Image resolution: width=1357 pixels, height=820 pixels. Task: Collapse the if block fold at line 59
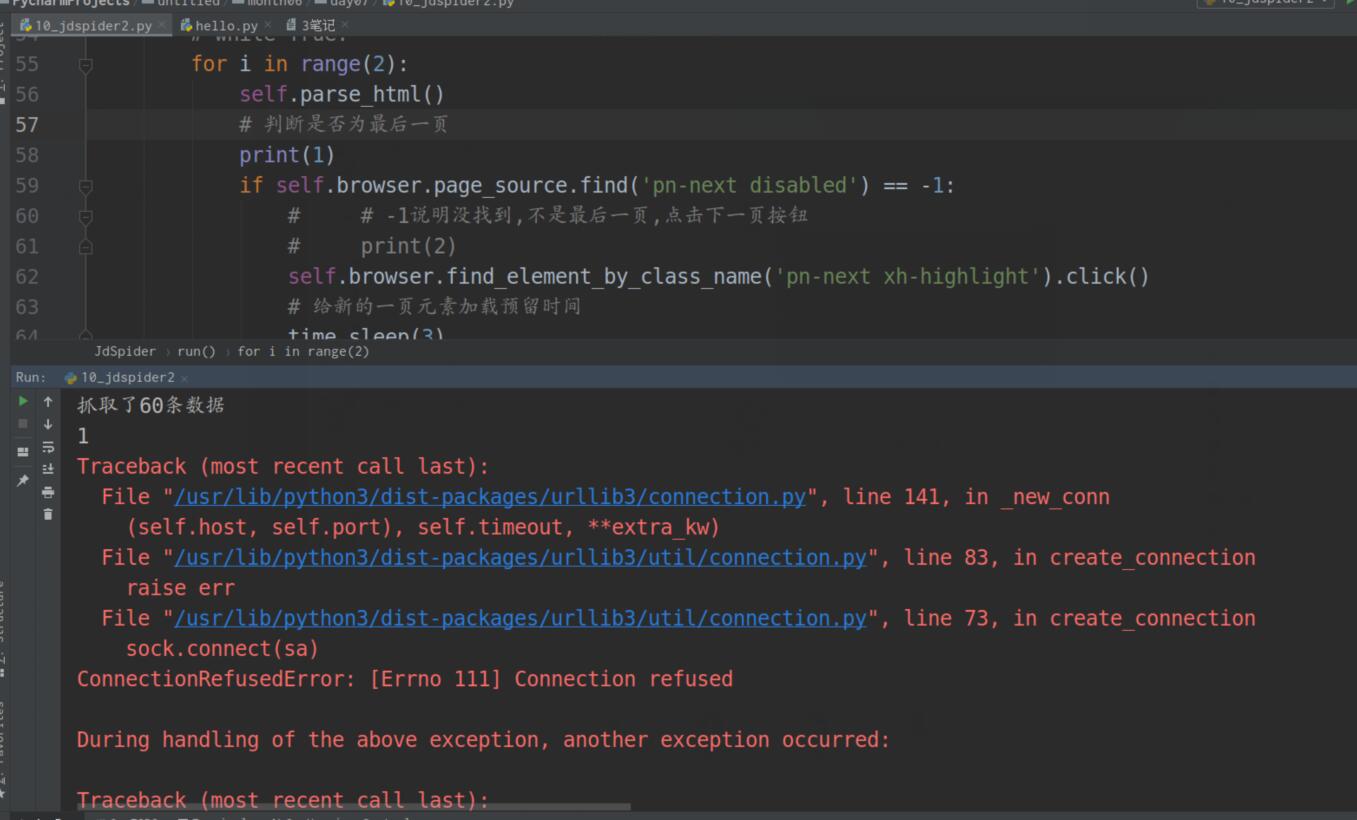[85, 186]
